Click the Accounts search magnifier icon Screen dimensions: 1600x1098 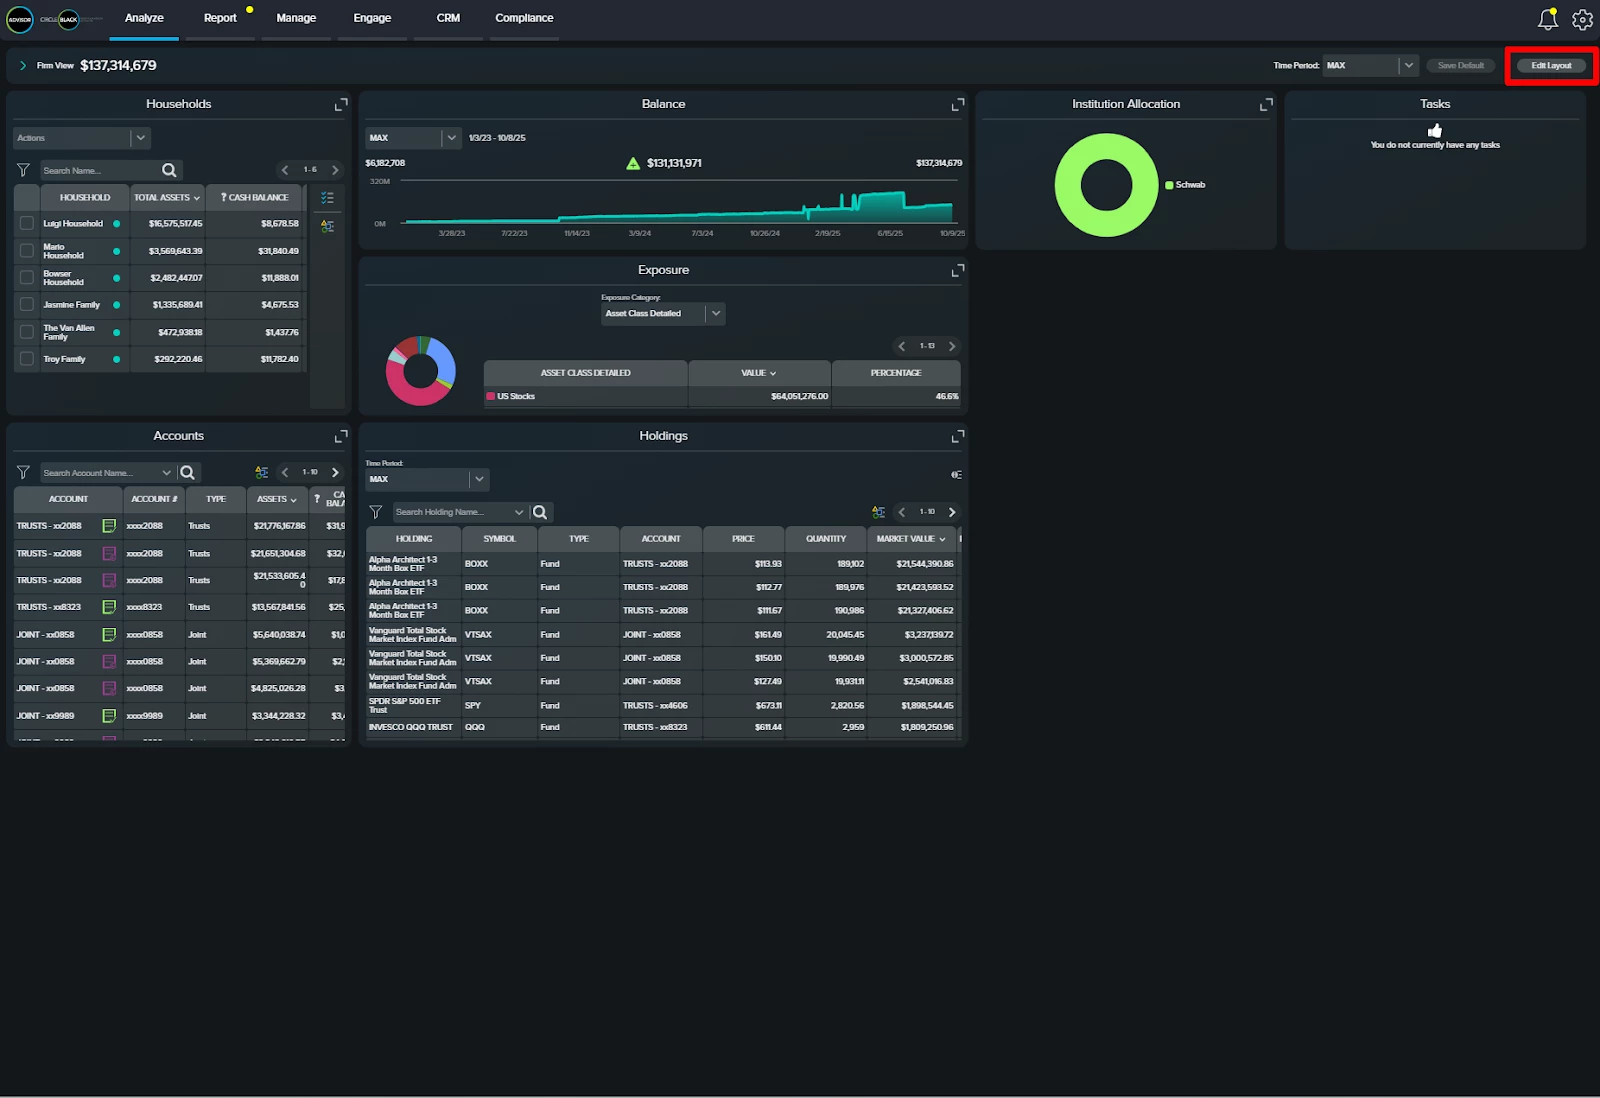187,472
